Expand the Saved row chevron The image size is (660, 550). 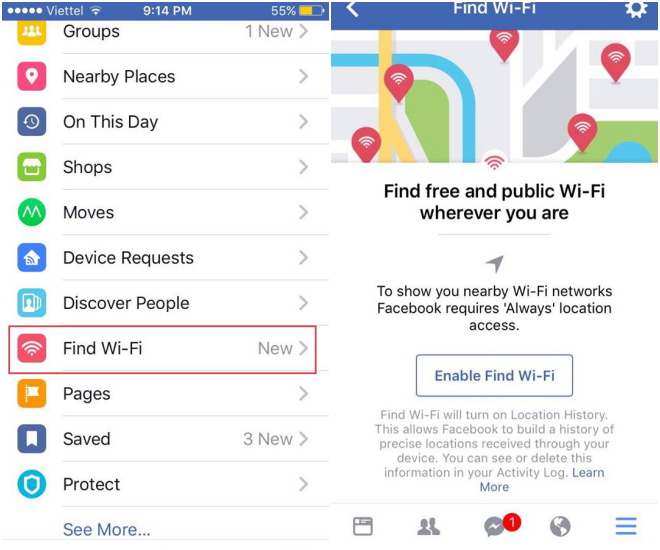(303, 439)
